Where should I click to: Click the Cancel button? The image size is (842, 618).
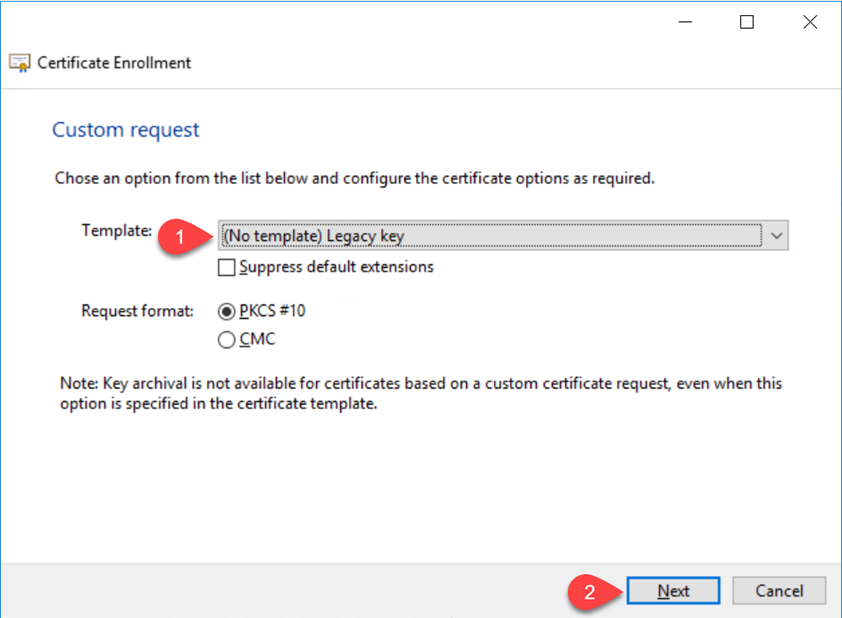(x=779, y=591)
